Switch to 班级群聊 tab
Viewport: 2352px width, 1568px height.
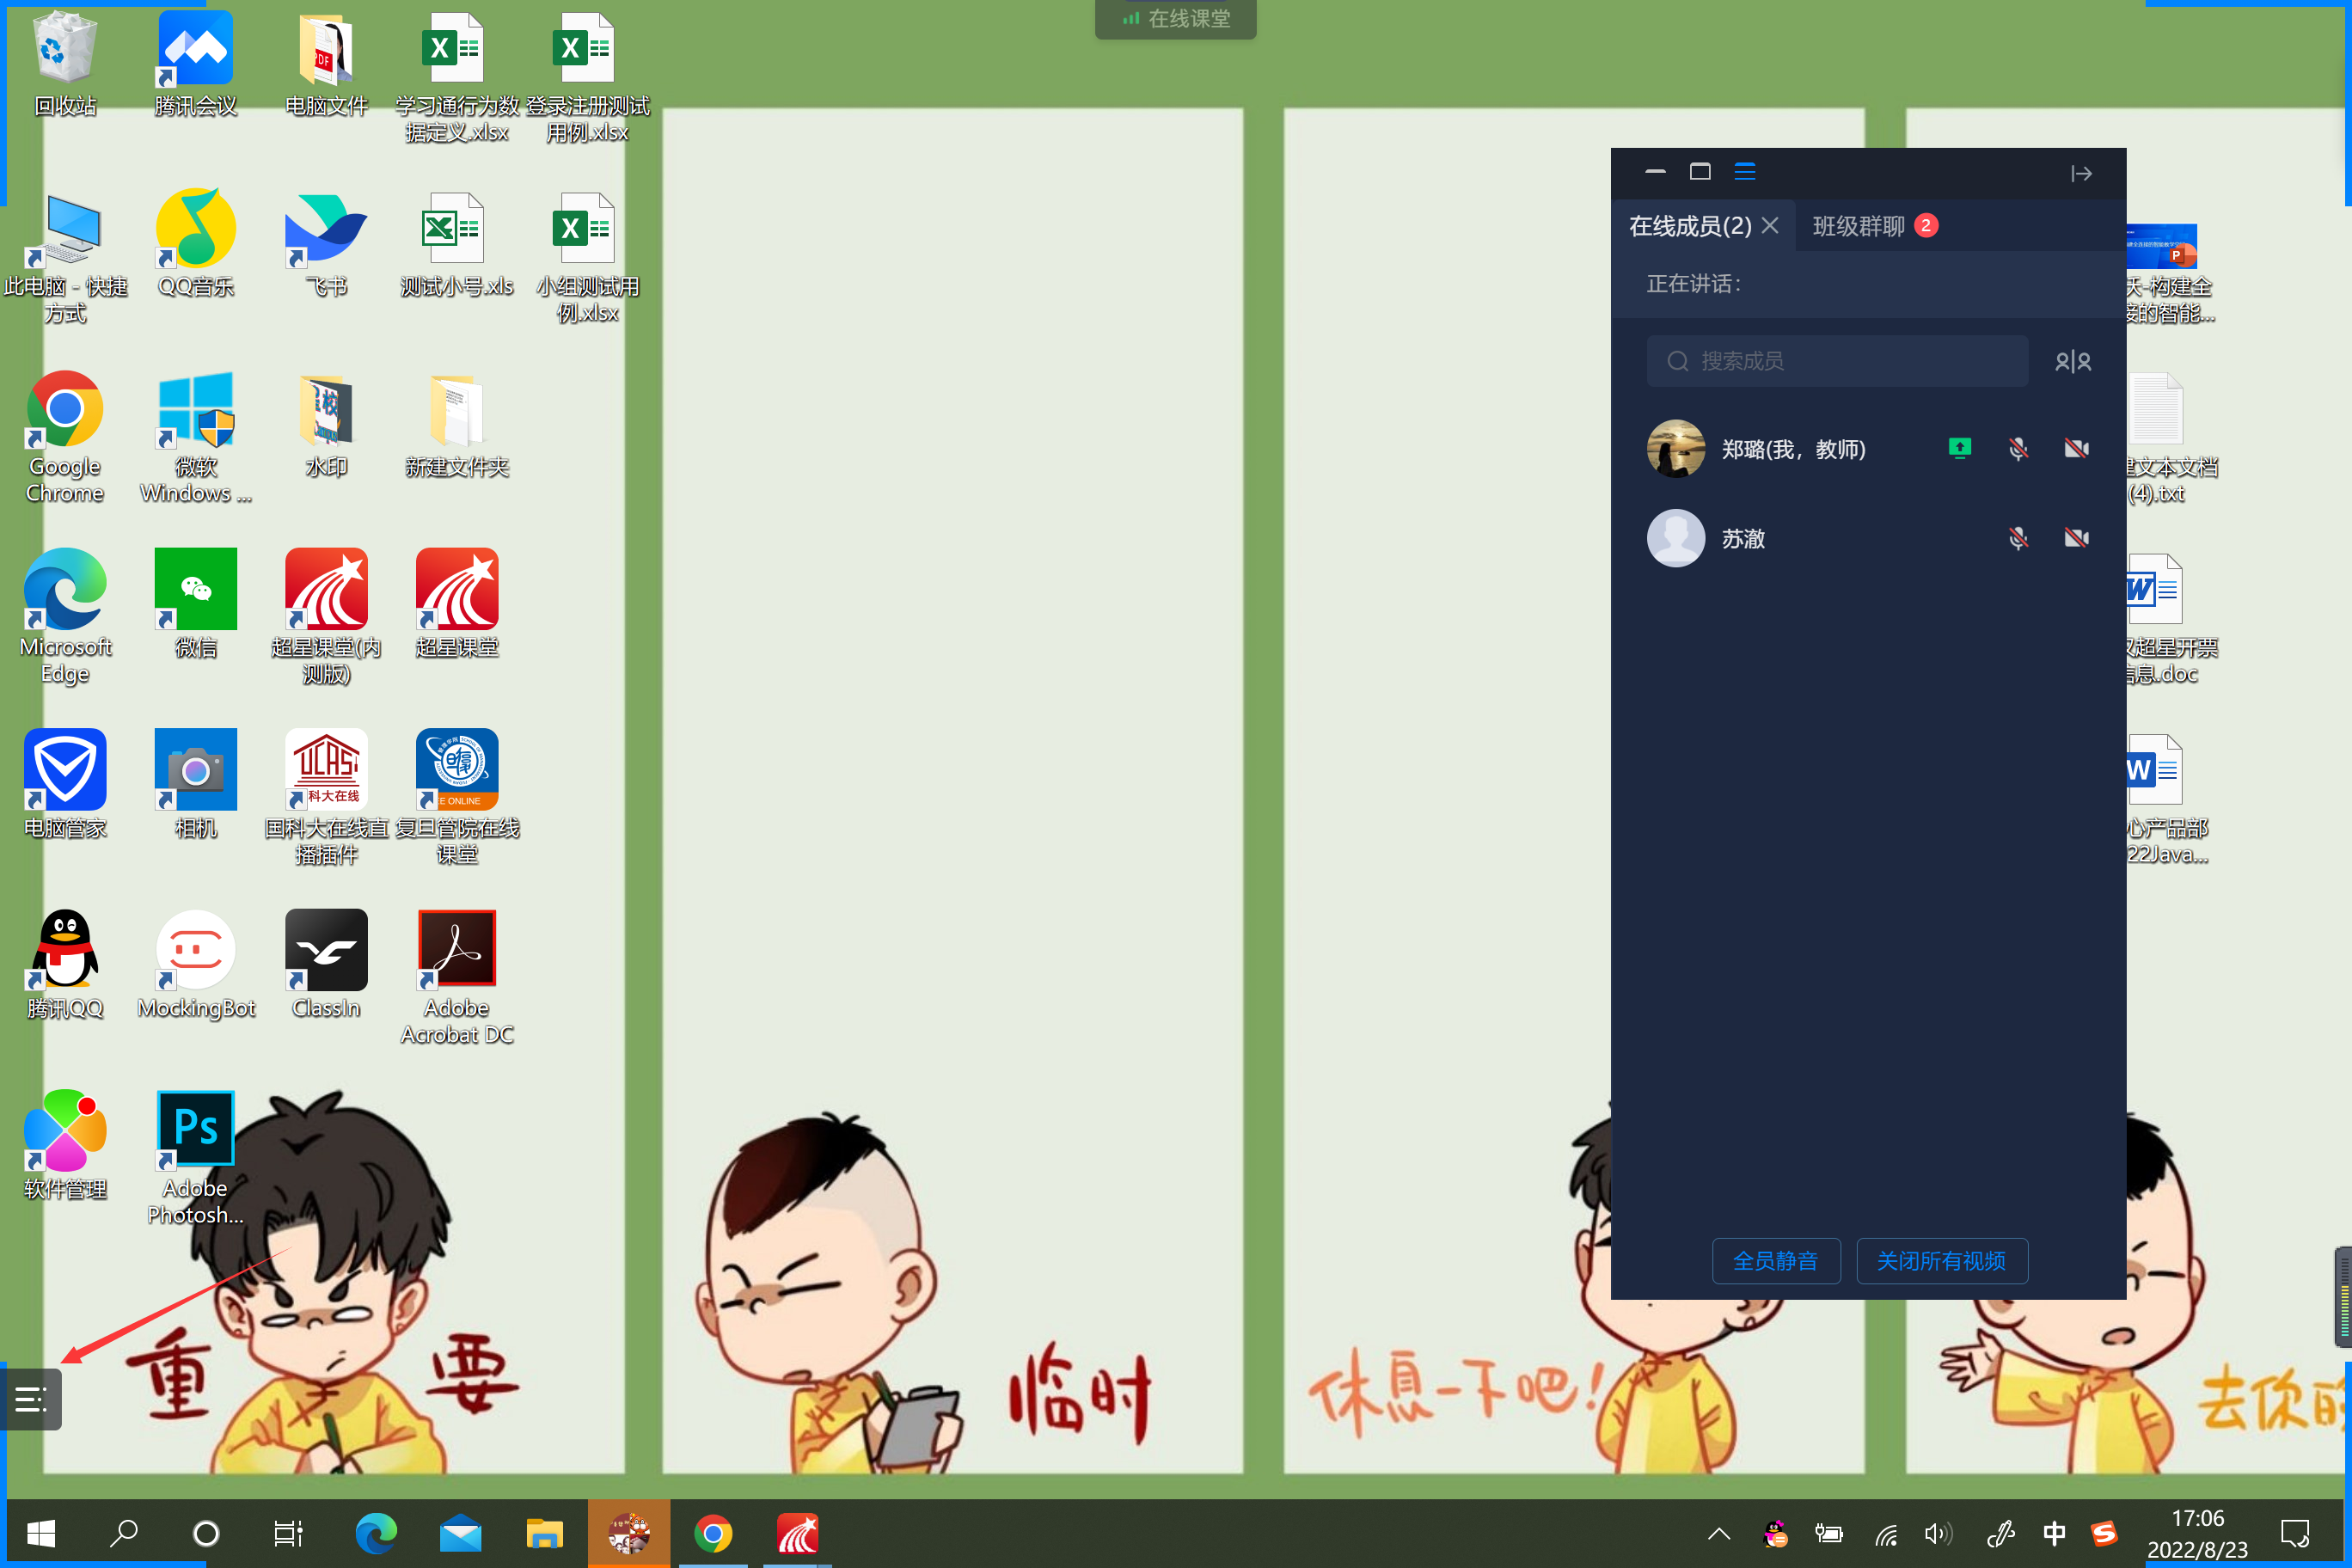[1858, 226]
